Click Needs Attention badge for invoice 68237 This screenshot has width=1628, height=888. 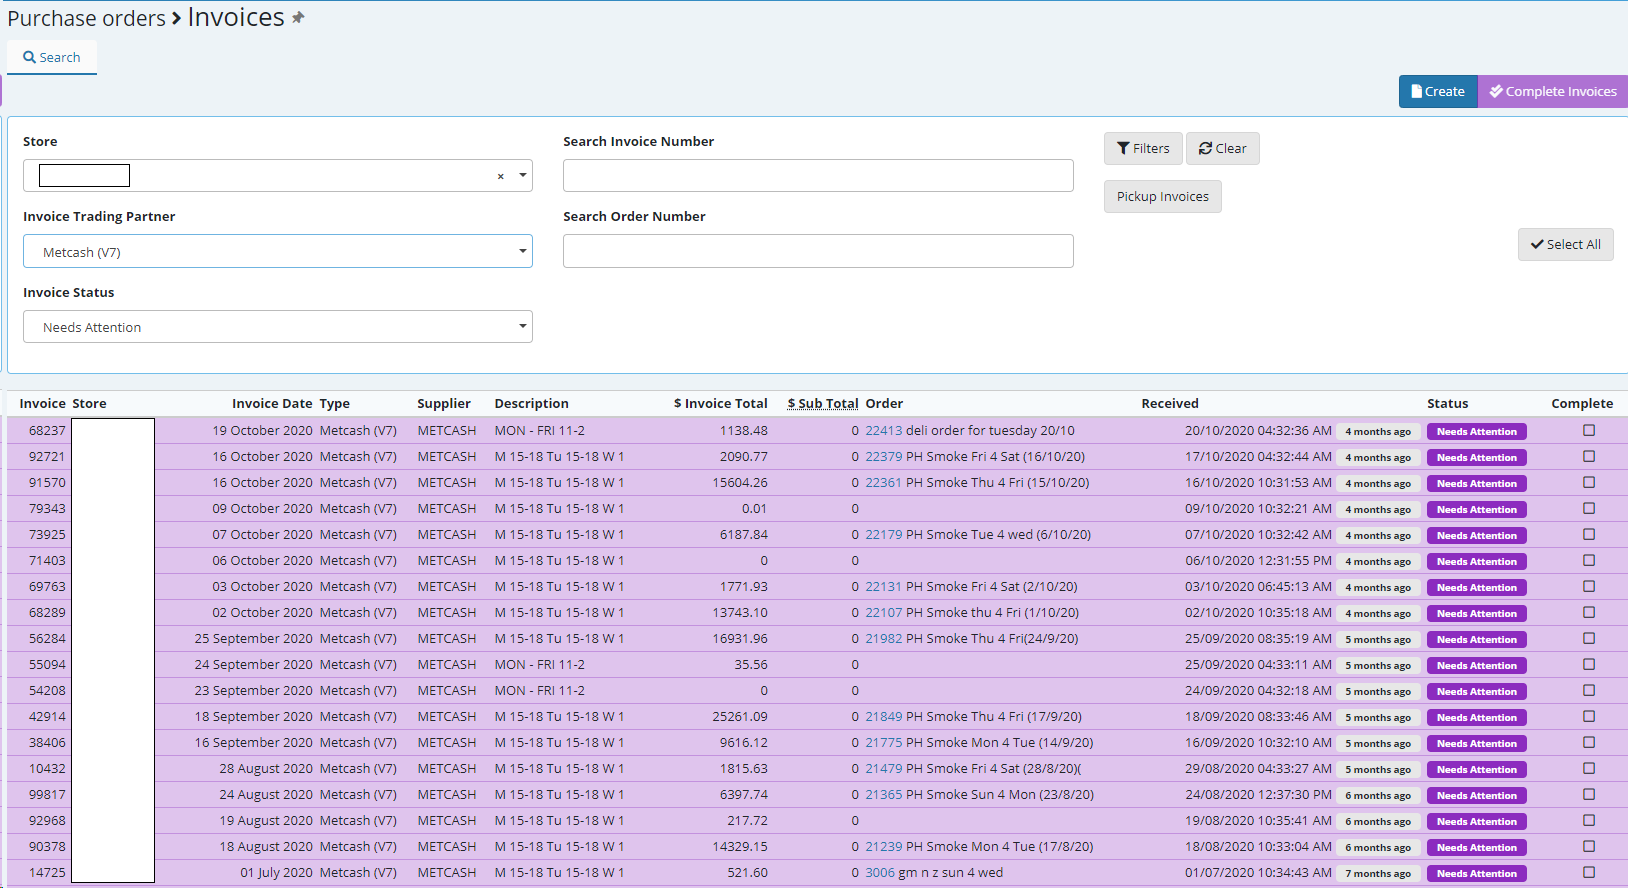tap(1477, 432)
